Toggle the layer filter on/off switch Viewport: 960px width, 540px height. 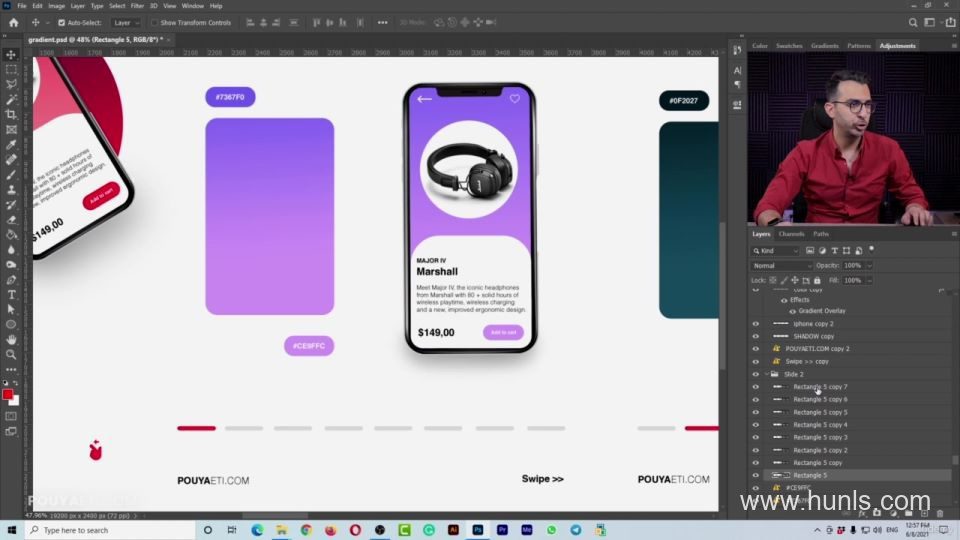tap(871, 250)
